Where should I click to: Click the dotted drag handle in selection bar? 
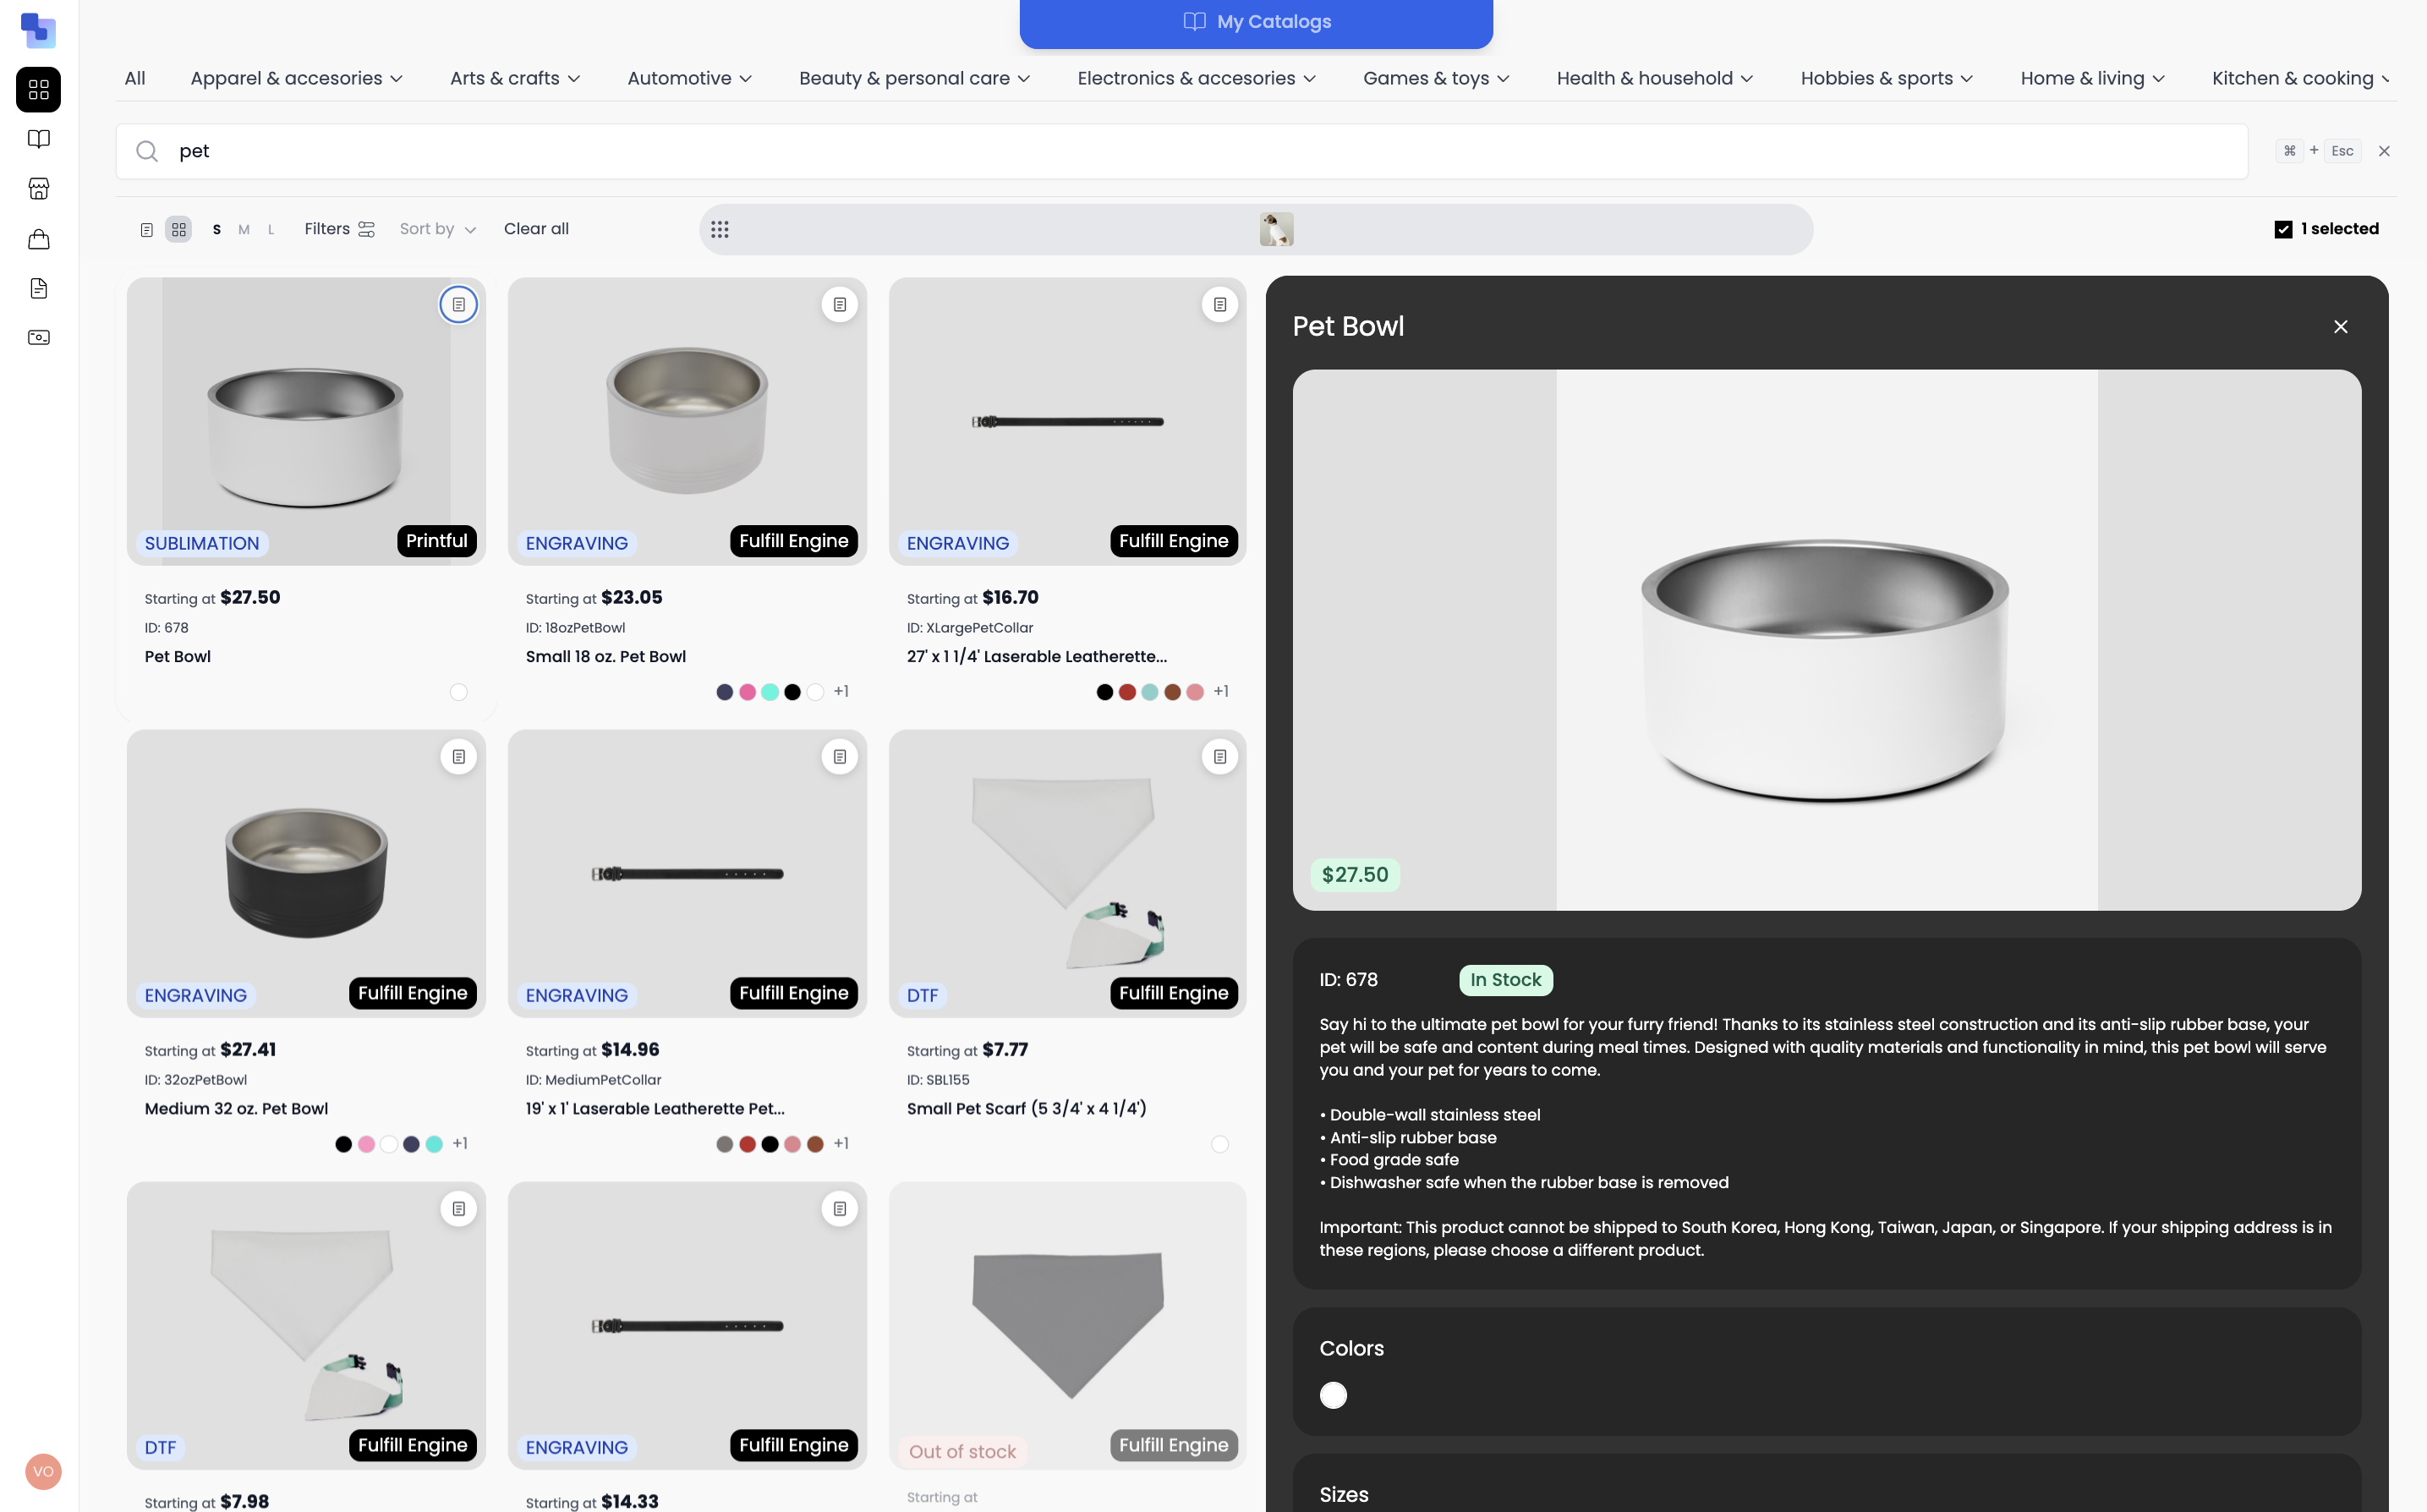coord(719,229)
